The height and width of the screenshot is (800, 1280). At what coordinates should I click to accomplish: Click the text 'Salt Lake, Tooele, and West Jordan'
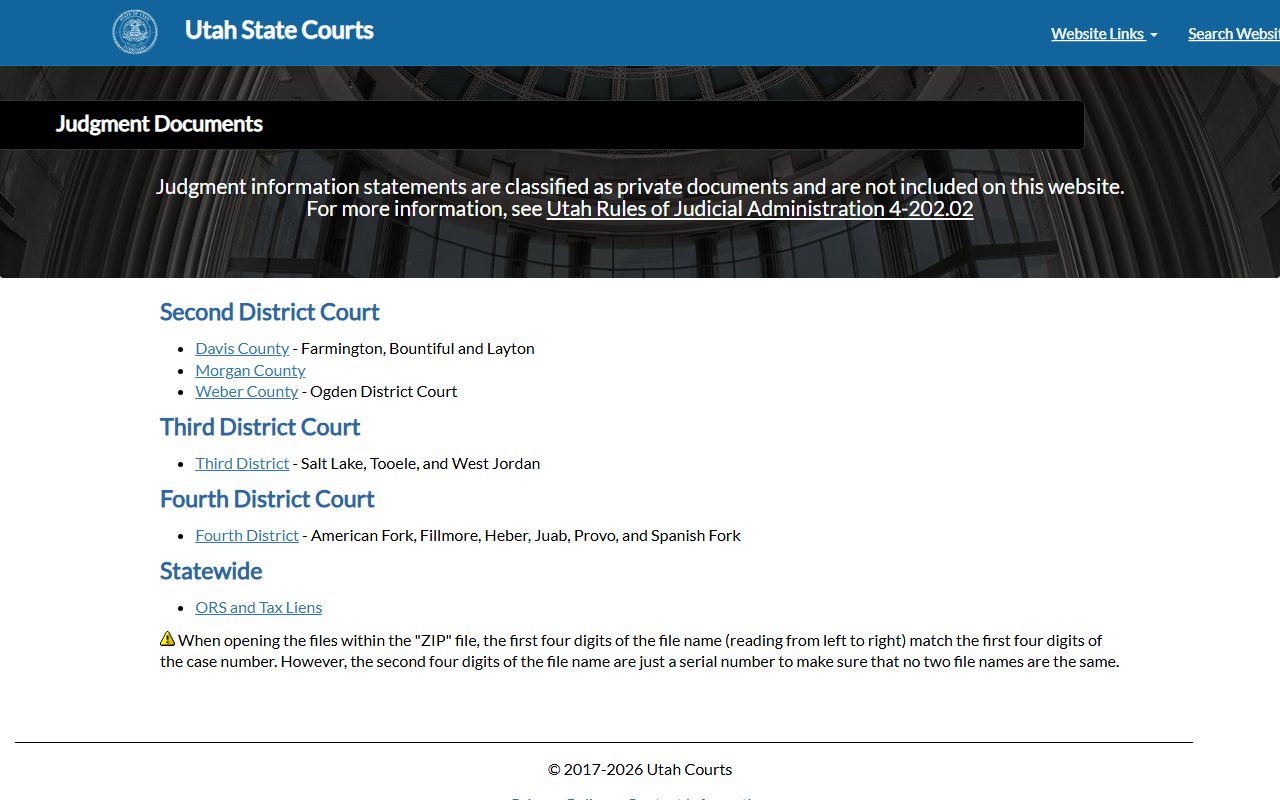click(420, 463)
